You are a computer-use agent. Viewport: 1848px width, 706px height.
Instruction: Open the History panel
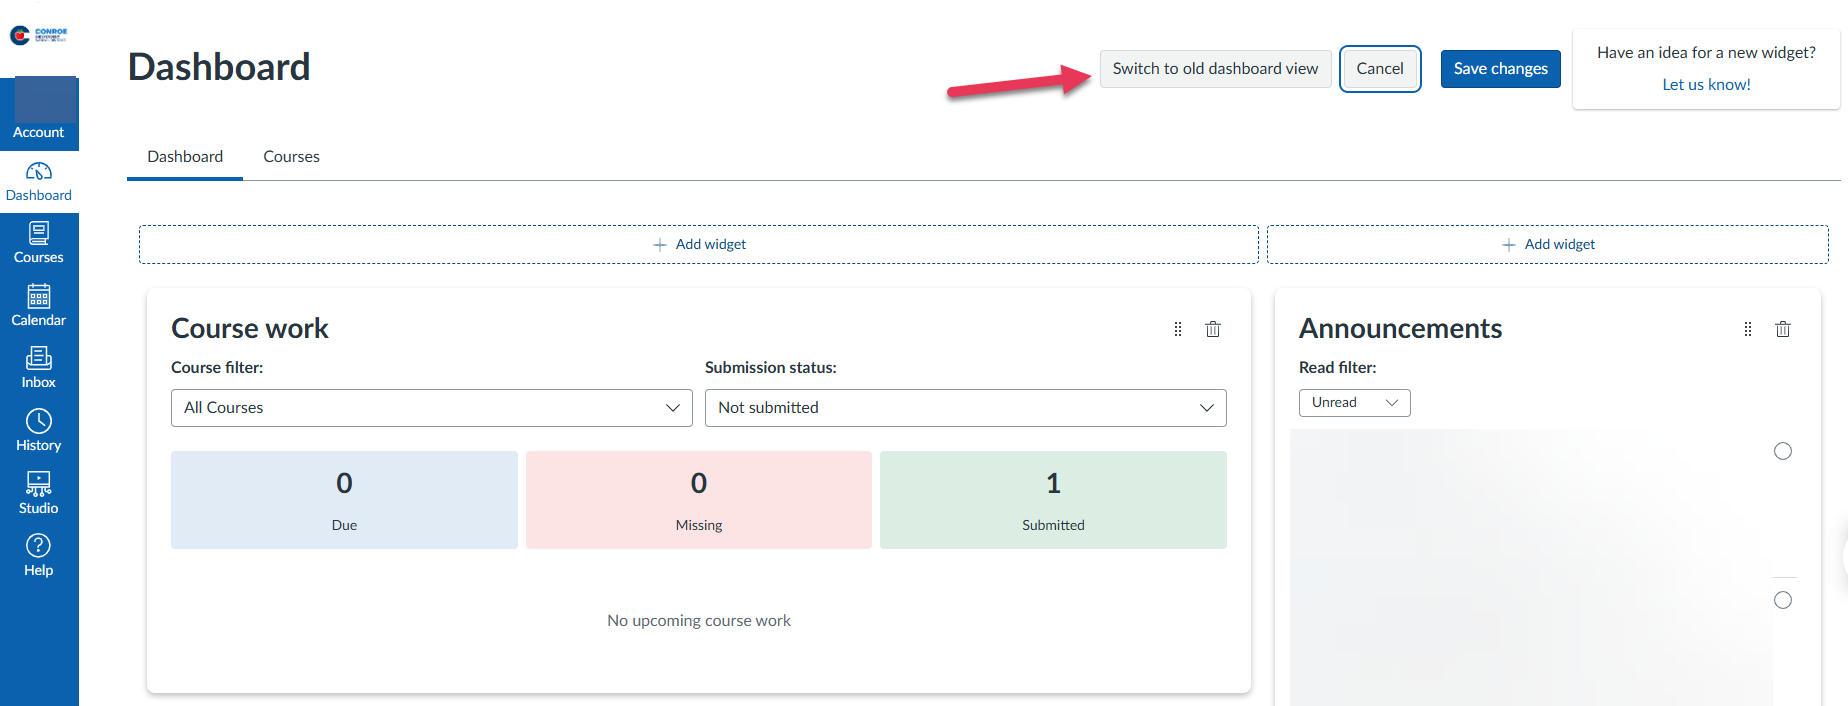(x=39, y=430)
